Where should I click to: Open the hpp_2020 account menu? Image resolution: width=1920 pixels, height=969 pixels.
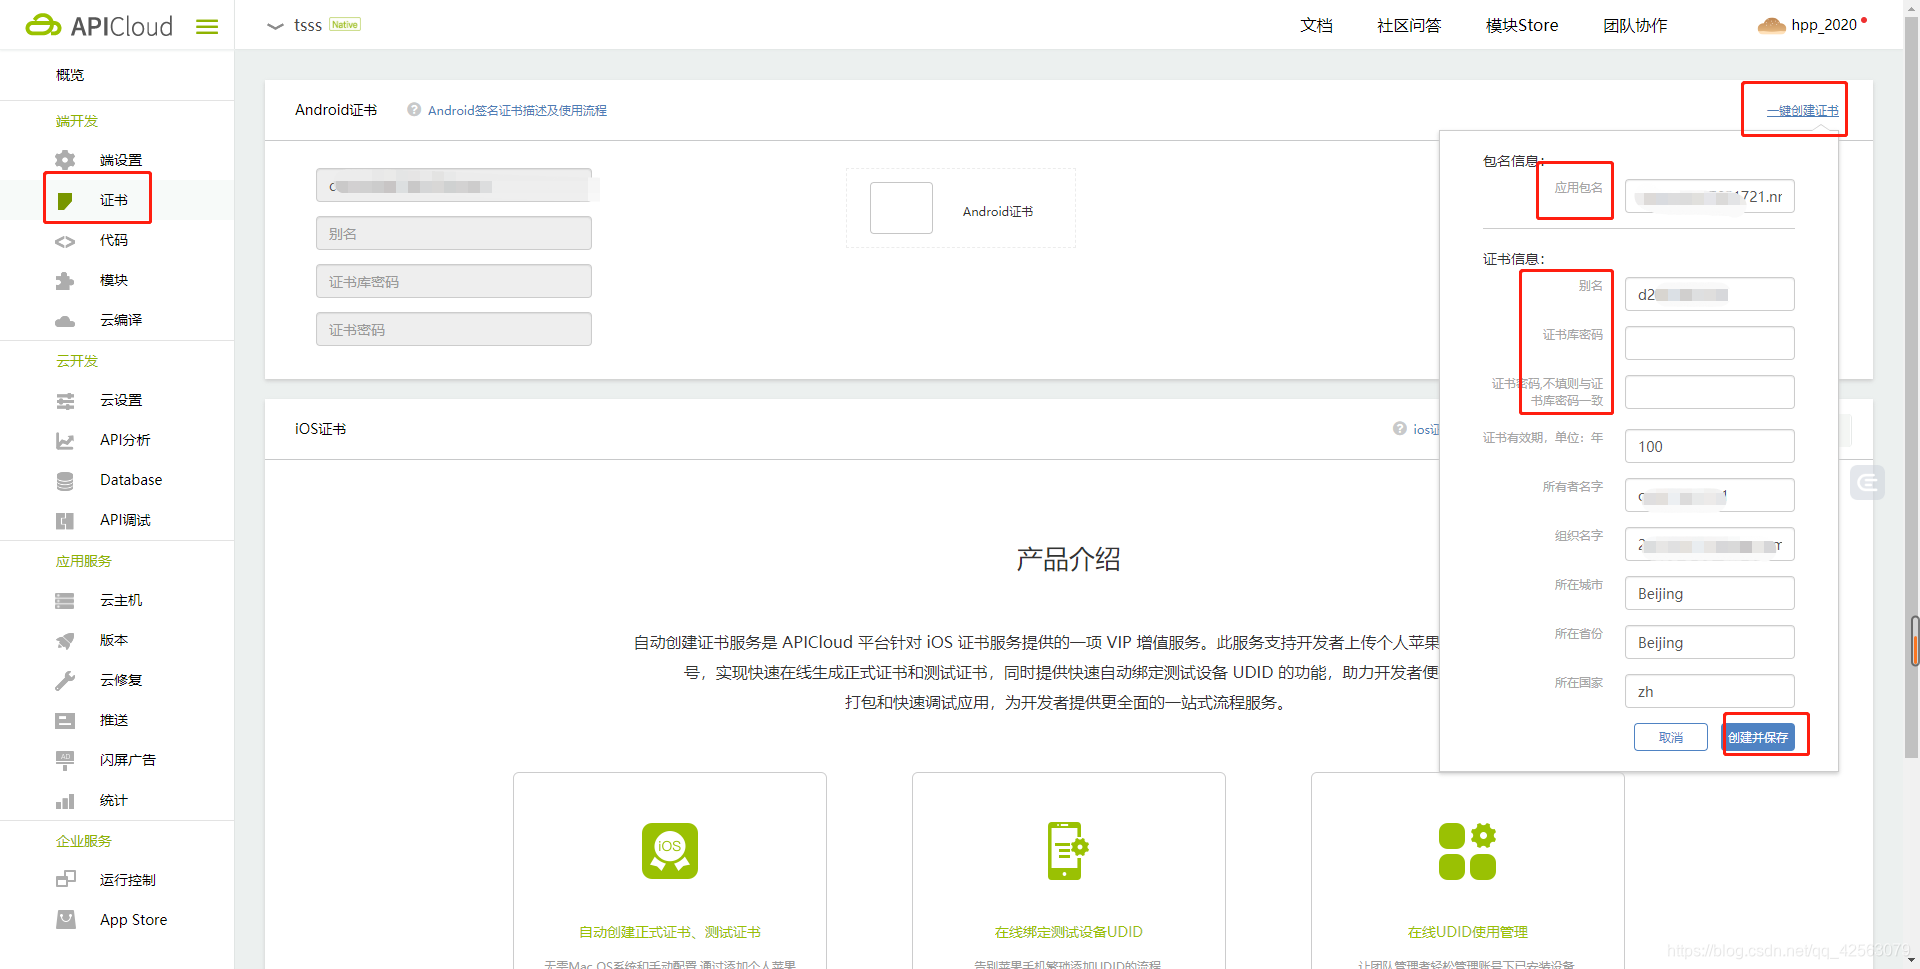pyautogui.click(x=1824, y=25)
